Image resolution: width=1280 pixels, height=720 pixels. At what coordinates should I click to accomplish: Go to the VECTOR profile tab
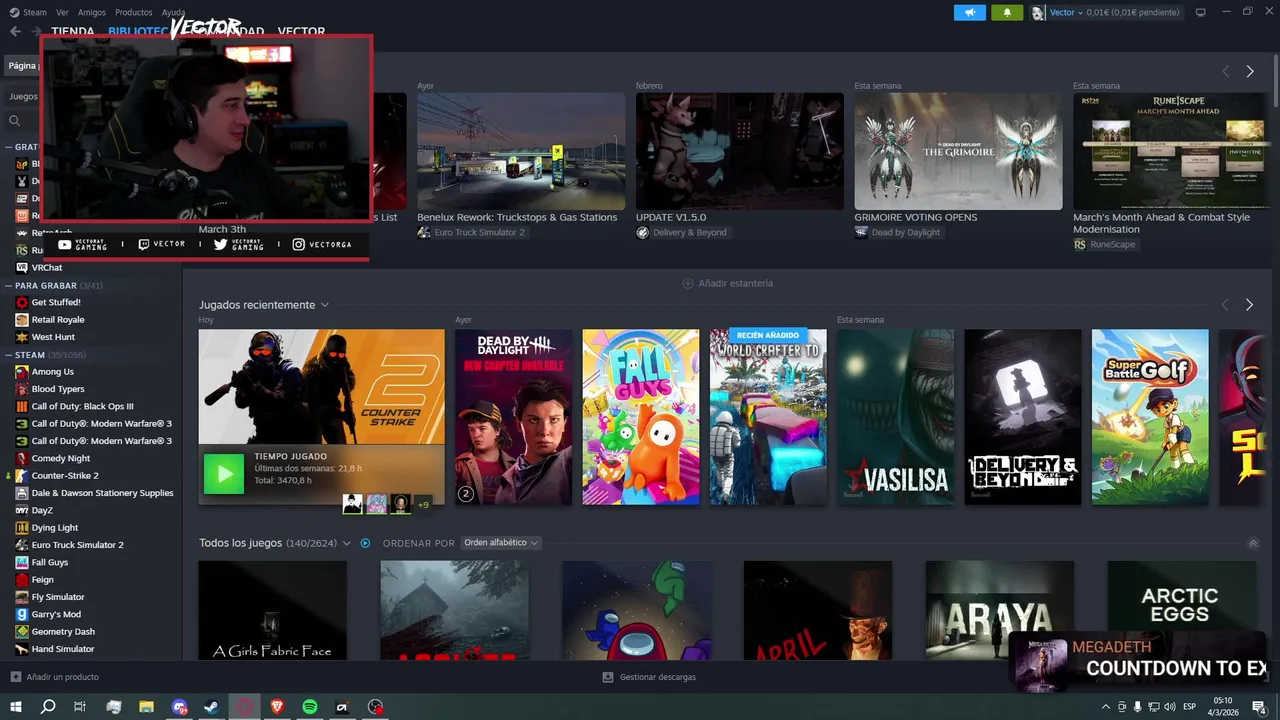click(x=301, y=31)
